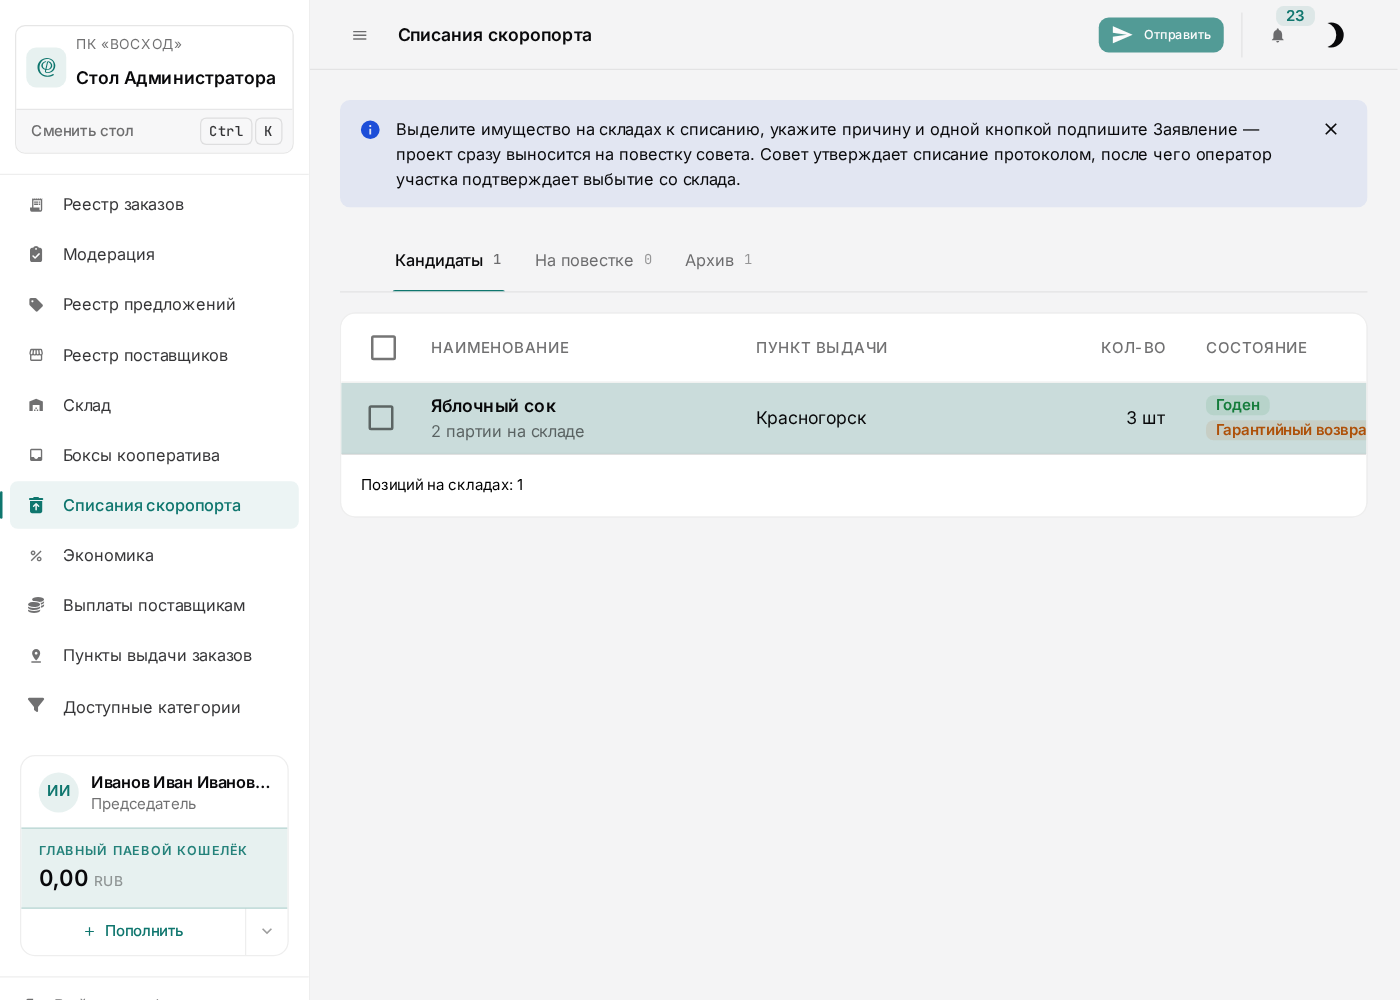
Task: Click the Реестр поставщиков store icon
Action: 36,355
